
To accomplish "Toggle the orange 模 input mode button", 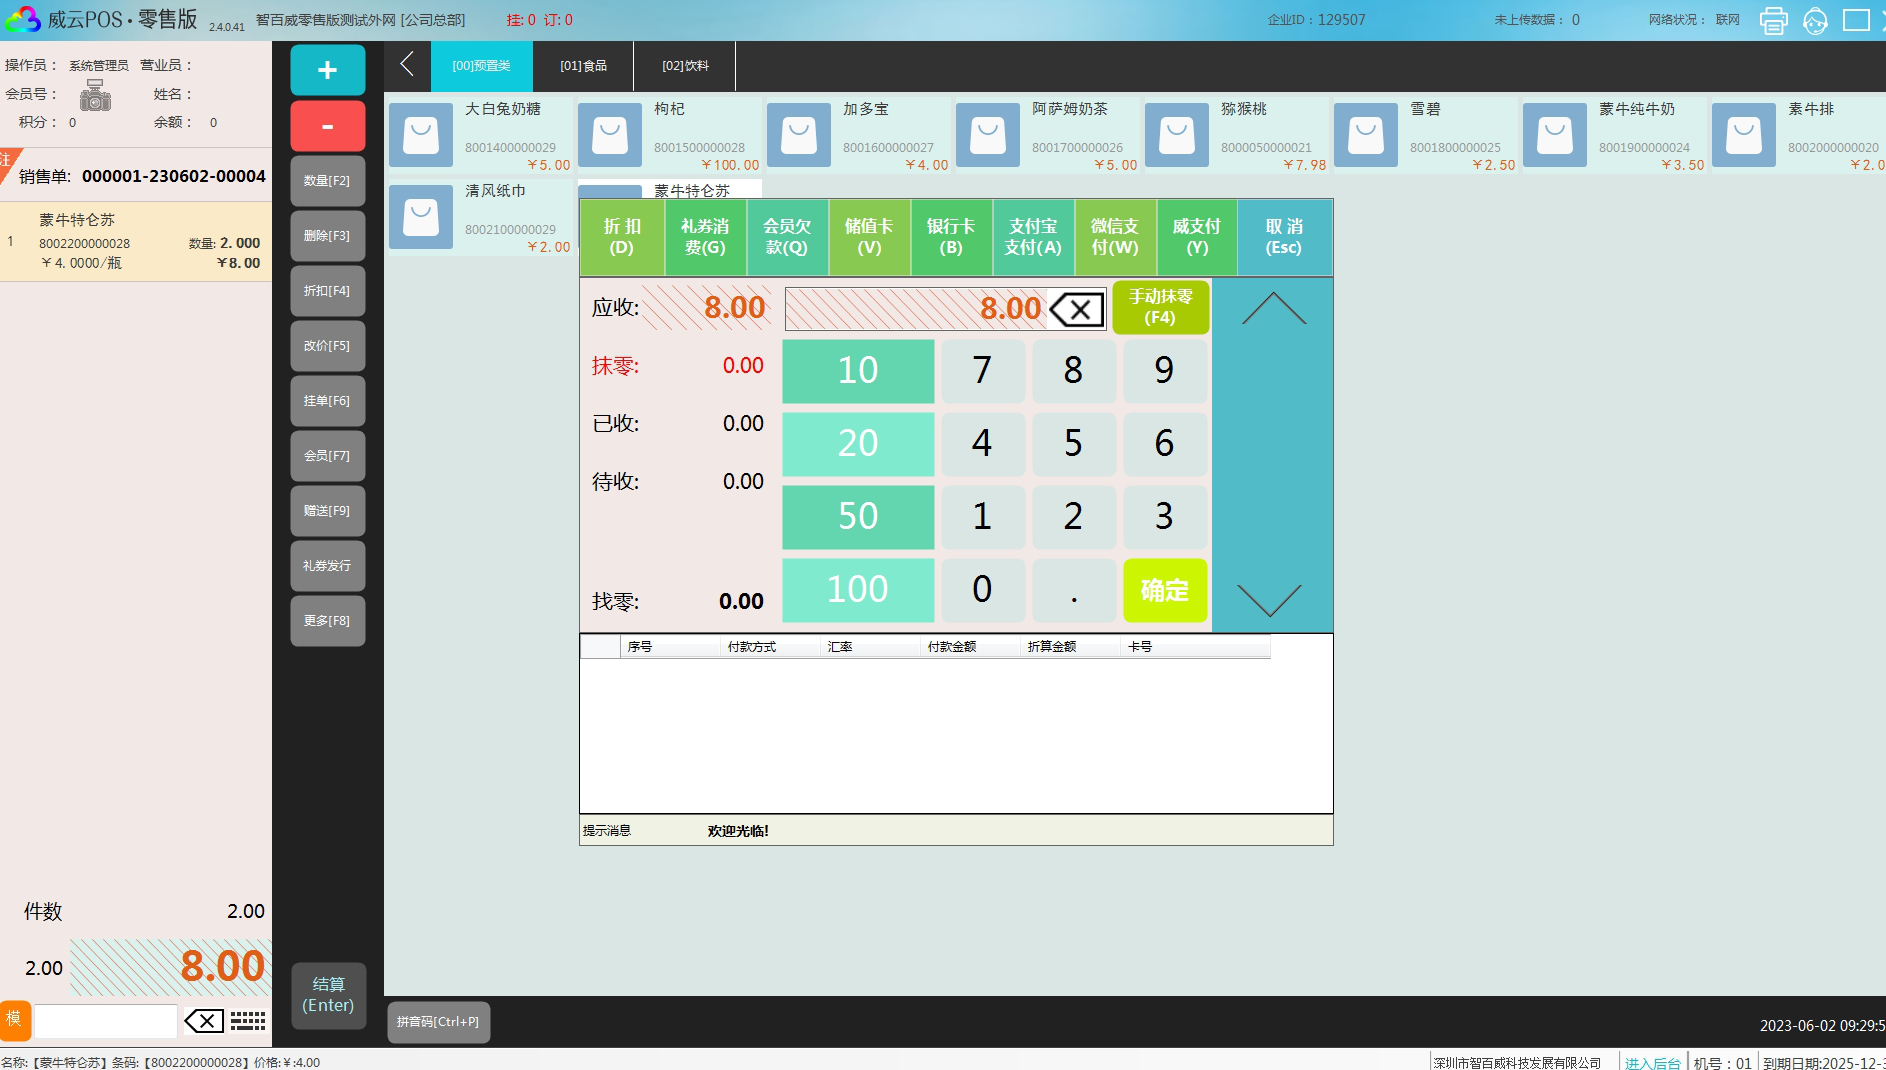I will pos(15,1020).
